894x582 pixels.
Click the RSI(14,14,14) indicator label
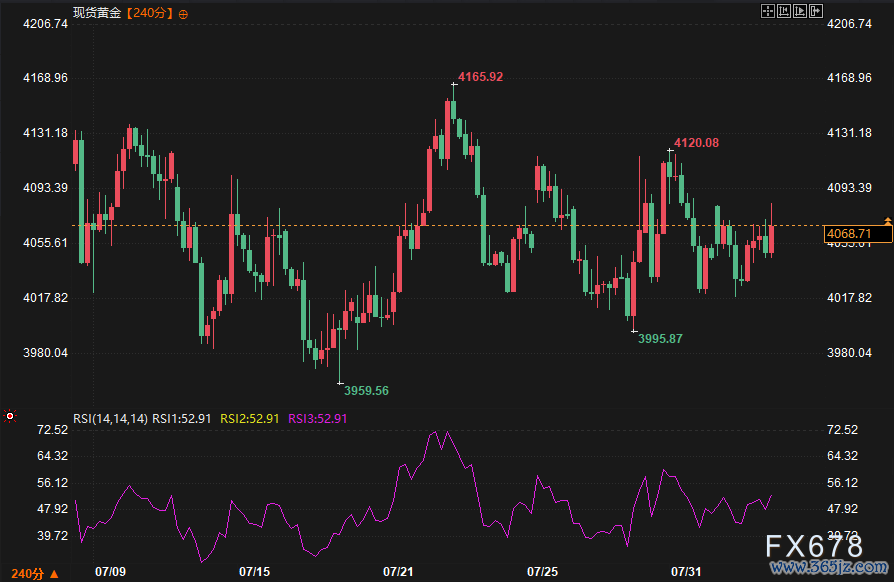point(111,418)
